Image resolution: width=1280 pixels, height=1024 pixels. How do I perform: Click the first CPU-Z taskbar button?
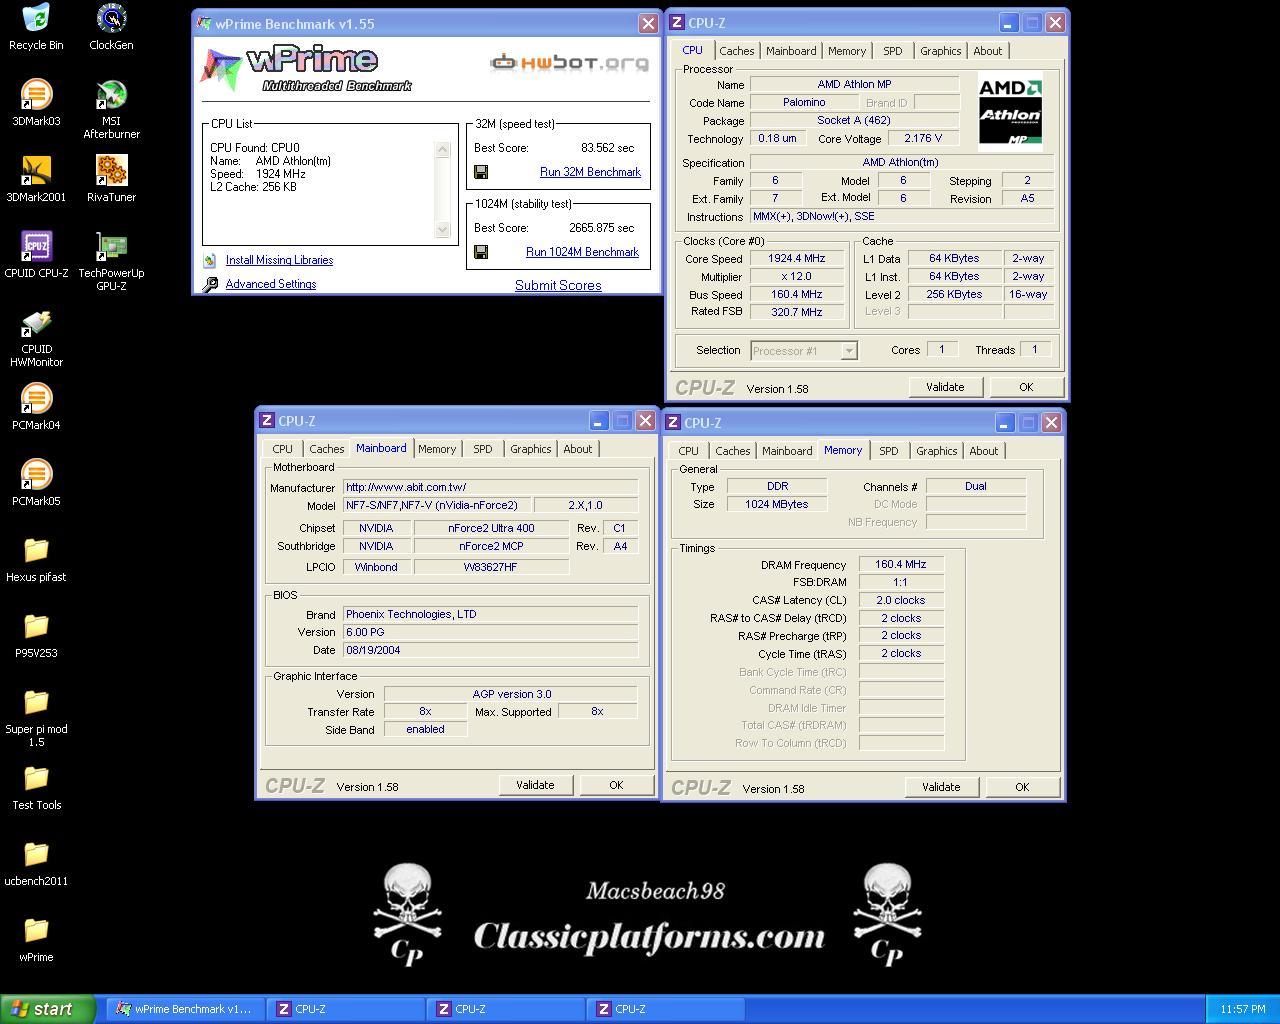click(x=346, y=1009)
